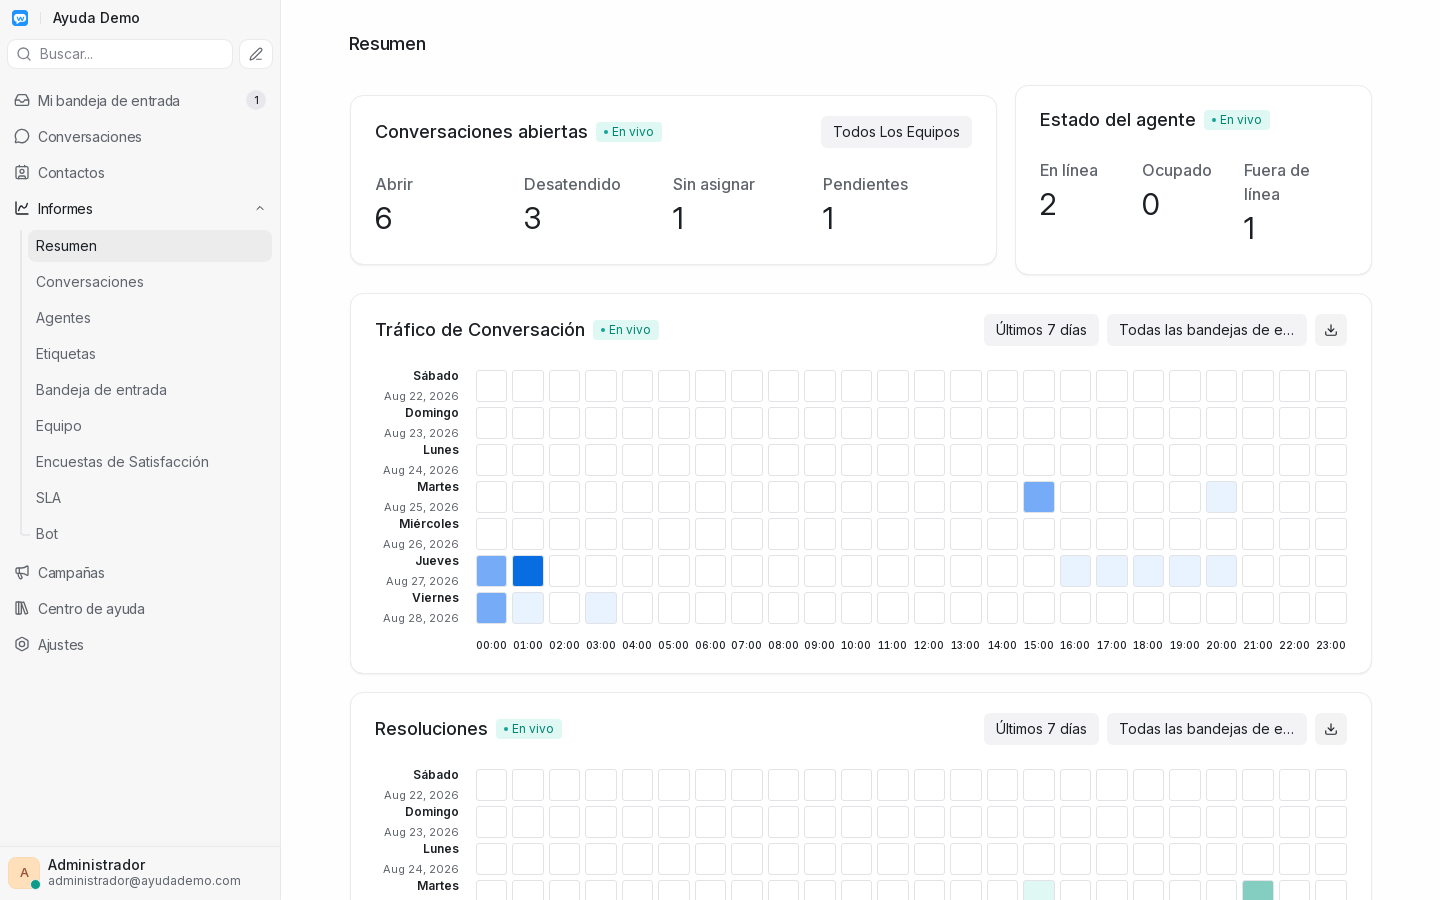
Task: Click the Abrir count of 6
Action: (384, 218)
